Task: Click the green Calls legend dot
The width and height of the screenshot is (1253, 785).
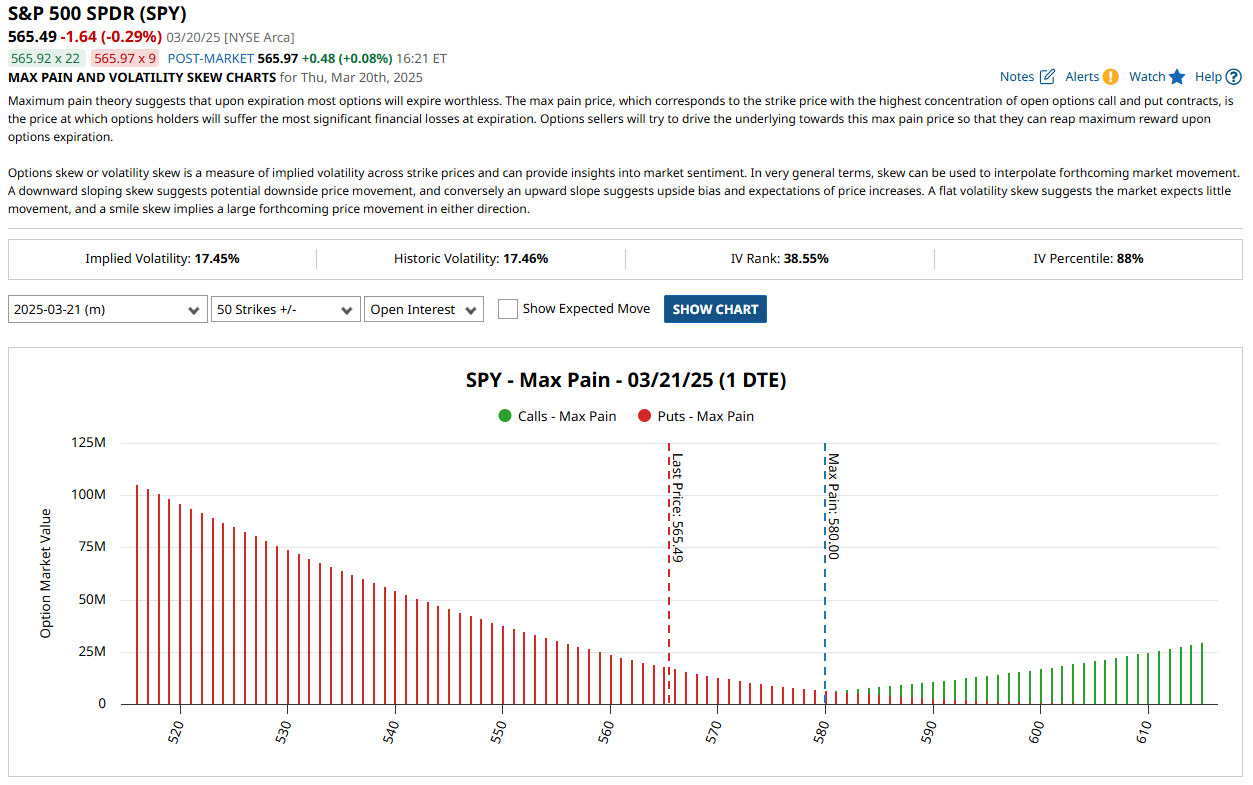Action: (505, 416)
